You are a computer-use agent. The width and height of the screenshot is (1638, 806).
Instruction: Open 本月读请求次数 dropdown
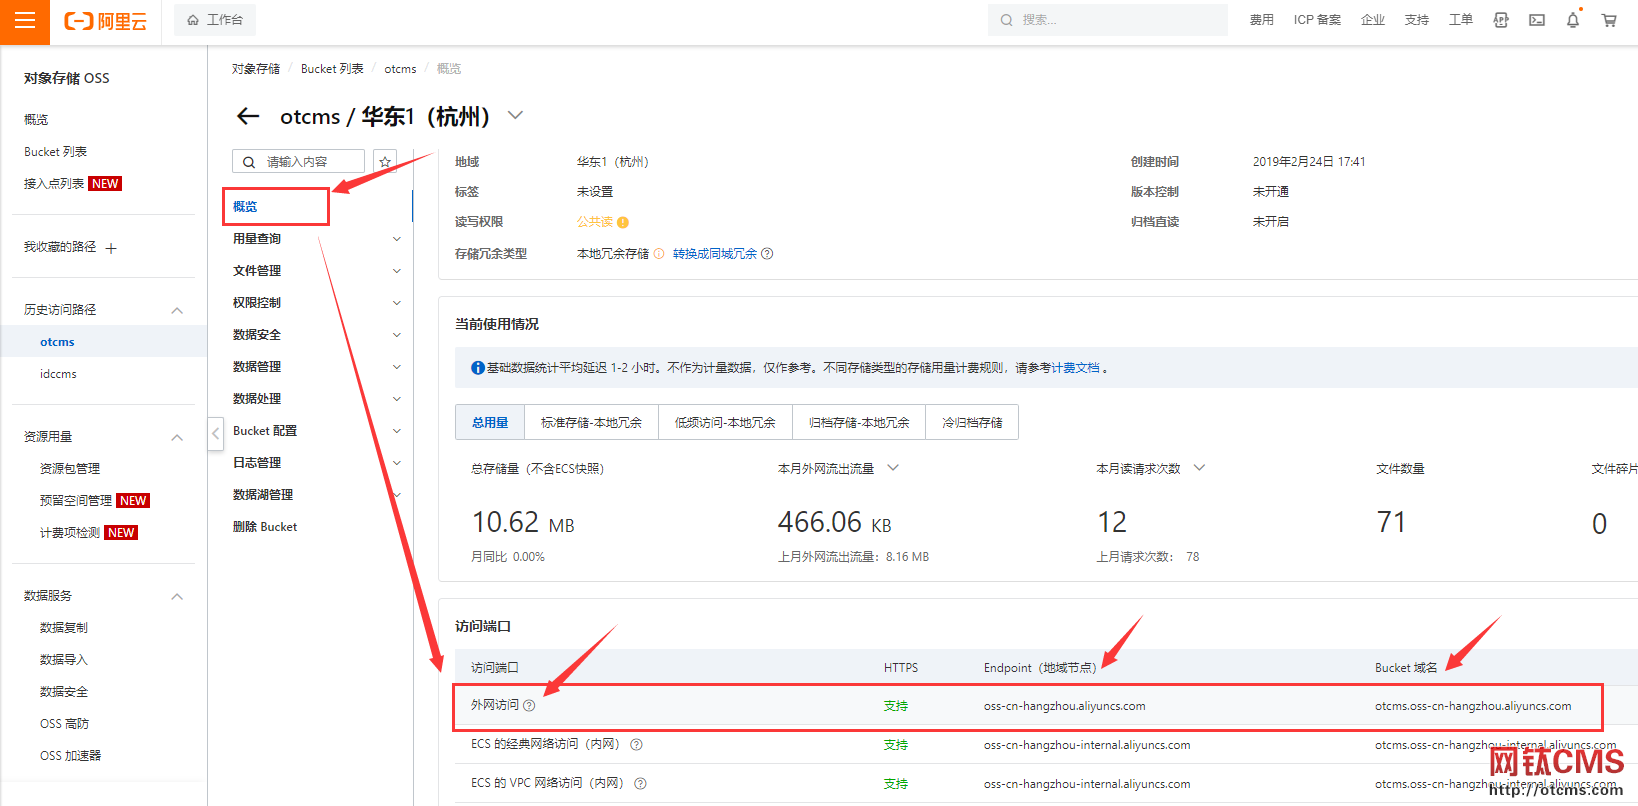pyautogui.click(x=1199, y=468)
